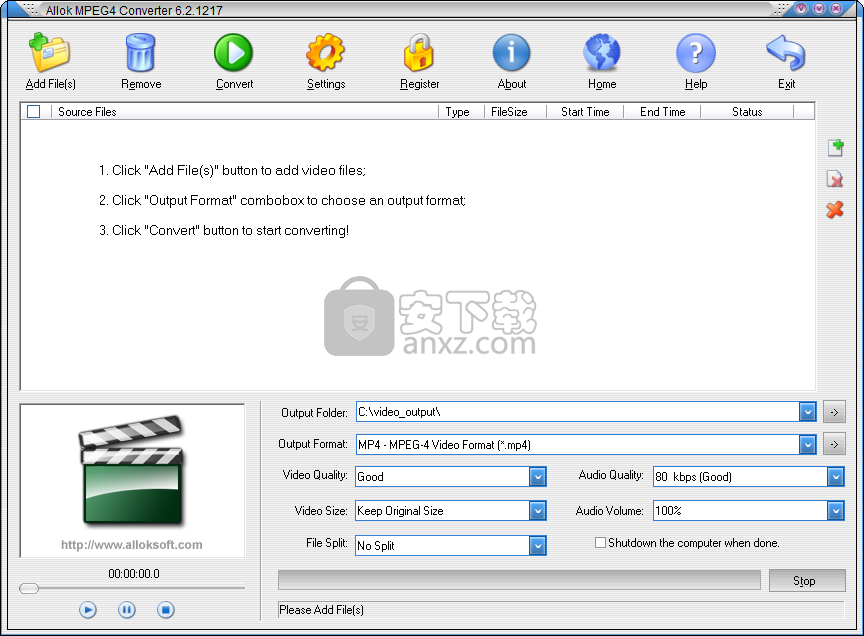This screenshot has width=864, height=636.
Task: Click the FileSize column header
Action: point(515,111)
